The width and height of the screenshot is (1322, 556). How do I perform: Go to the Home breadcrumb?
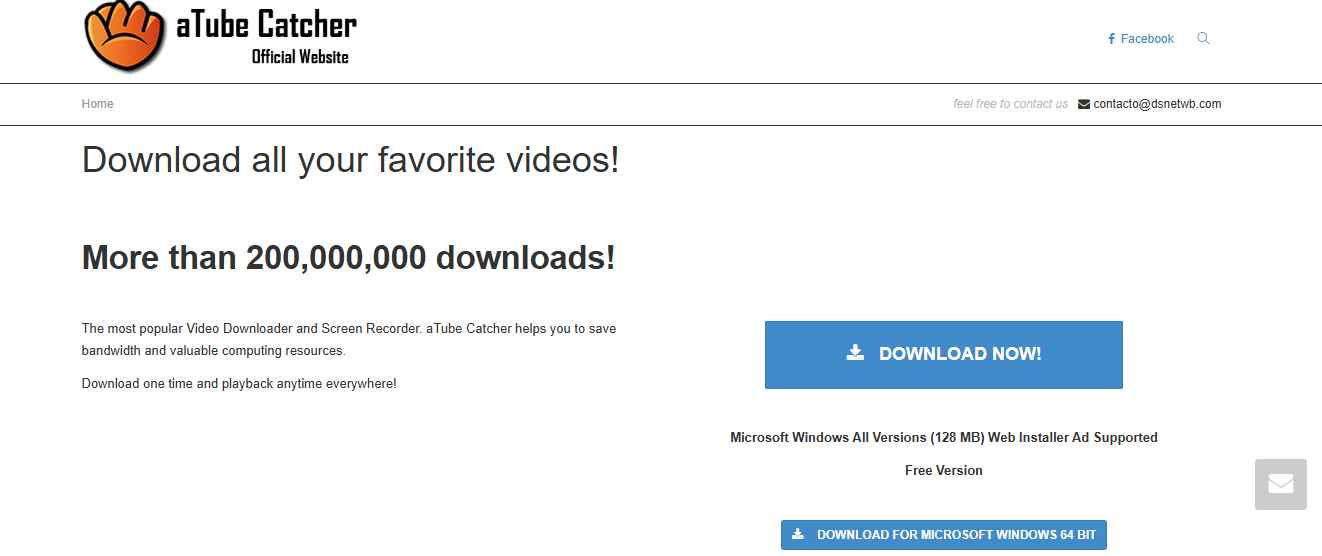(97, 104)
